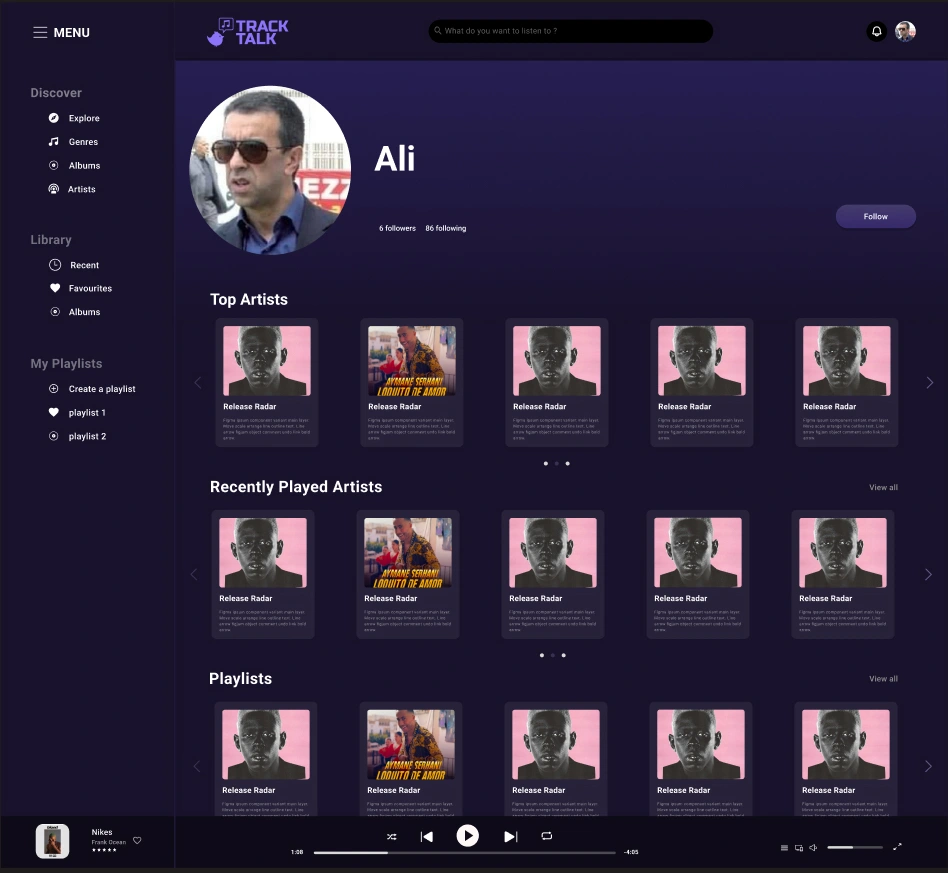
Task: Open the queue list icon in player
Action: point(784,848)
